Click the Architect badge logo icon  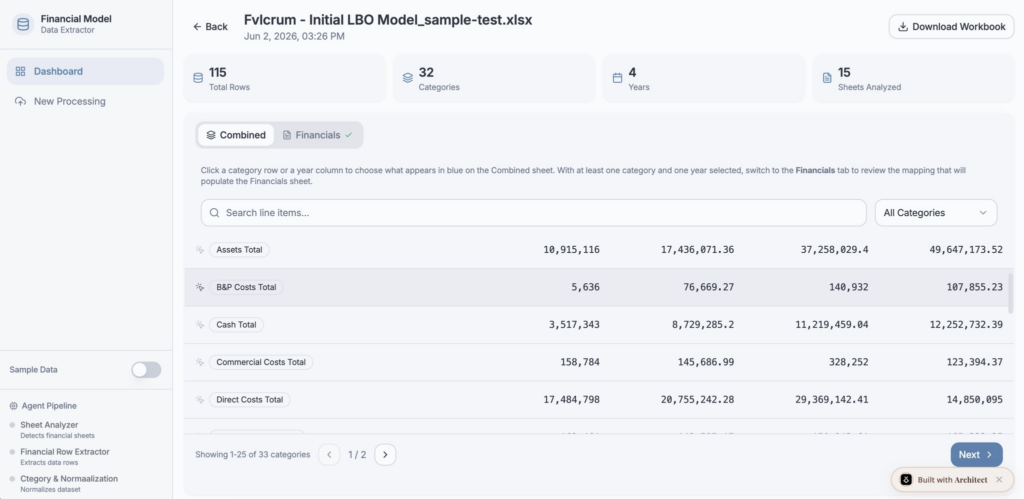coord(906,479)
